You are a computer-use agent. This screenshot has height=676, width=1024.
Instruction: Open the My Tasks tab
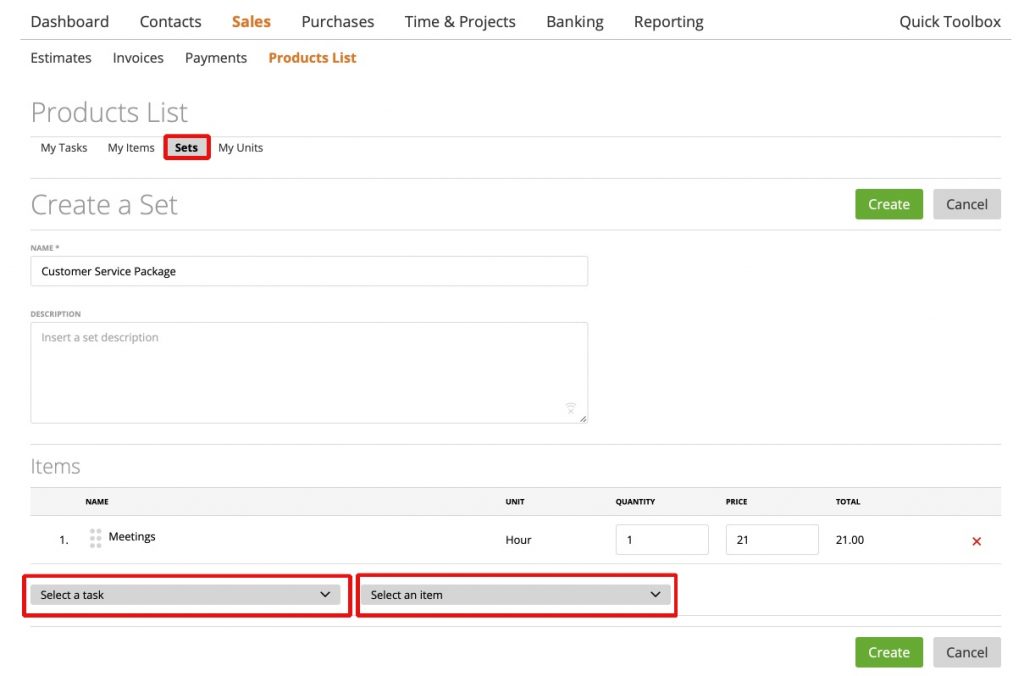tap(63, 147)
